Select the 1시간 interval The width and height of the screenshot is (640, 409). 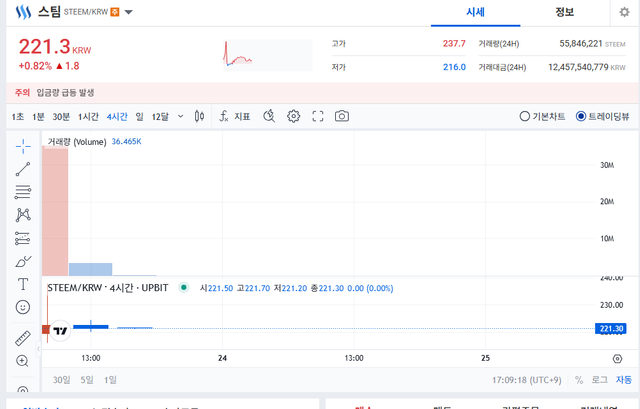88,117
